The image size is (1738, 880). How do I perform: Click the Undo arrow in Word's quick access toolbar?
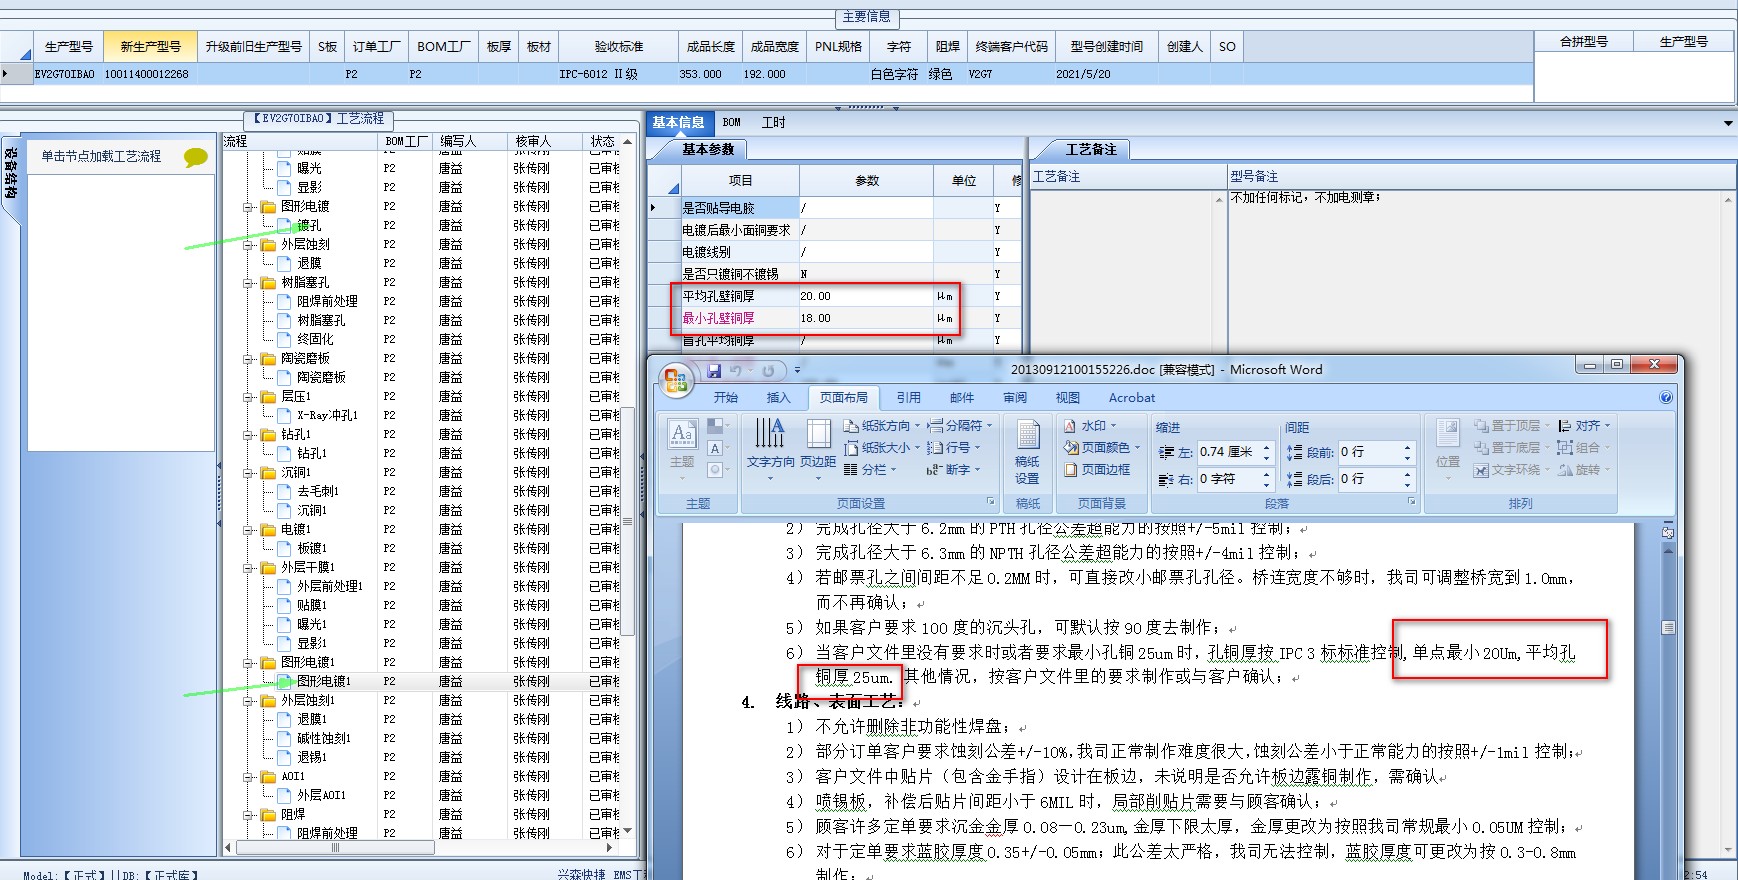(x=736, y=371)
